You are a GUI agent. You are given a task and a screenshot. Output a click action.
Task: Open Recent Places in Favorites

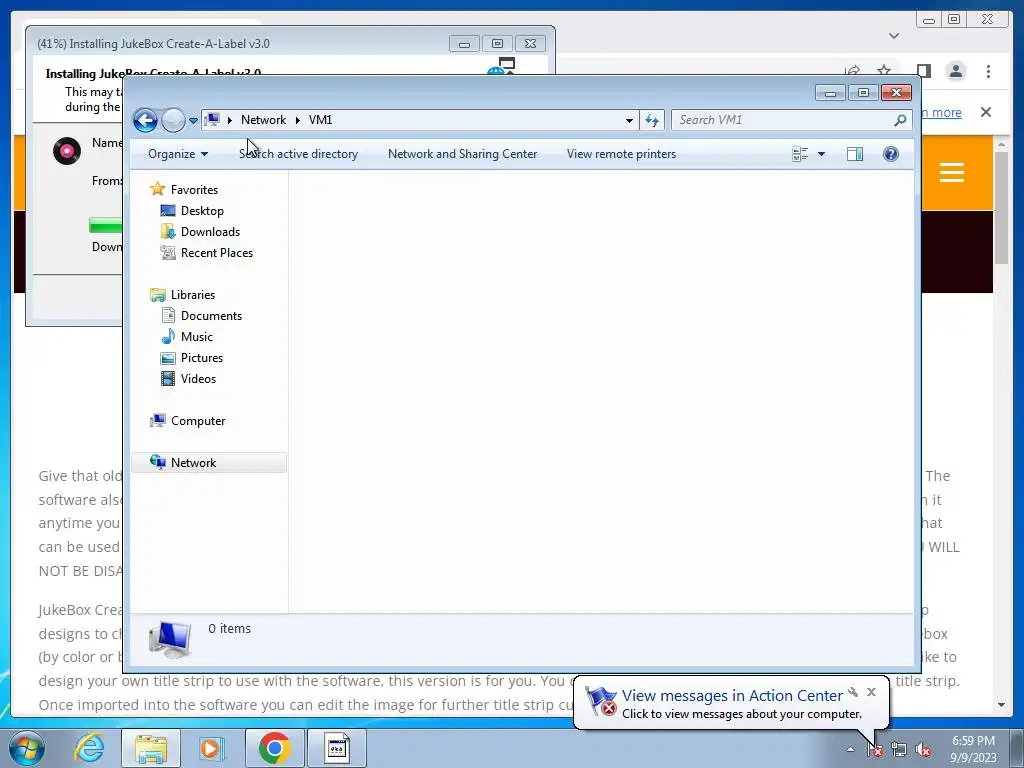click(217, 253)
